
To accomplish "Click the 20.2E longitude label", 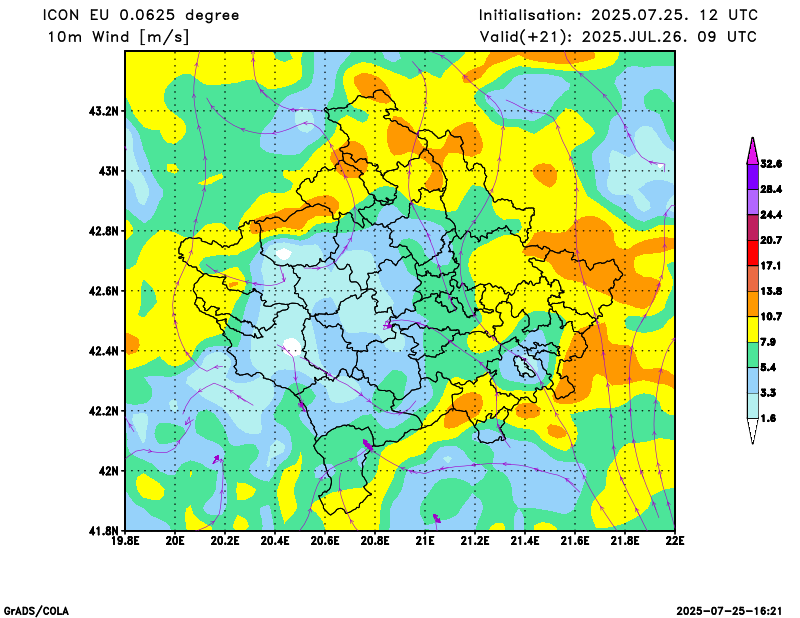I will pos(225,540).
